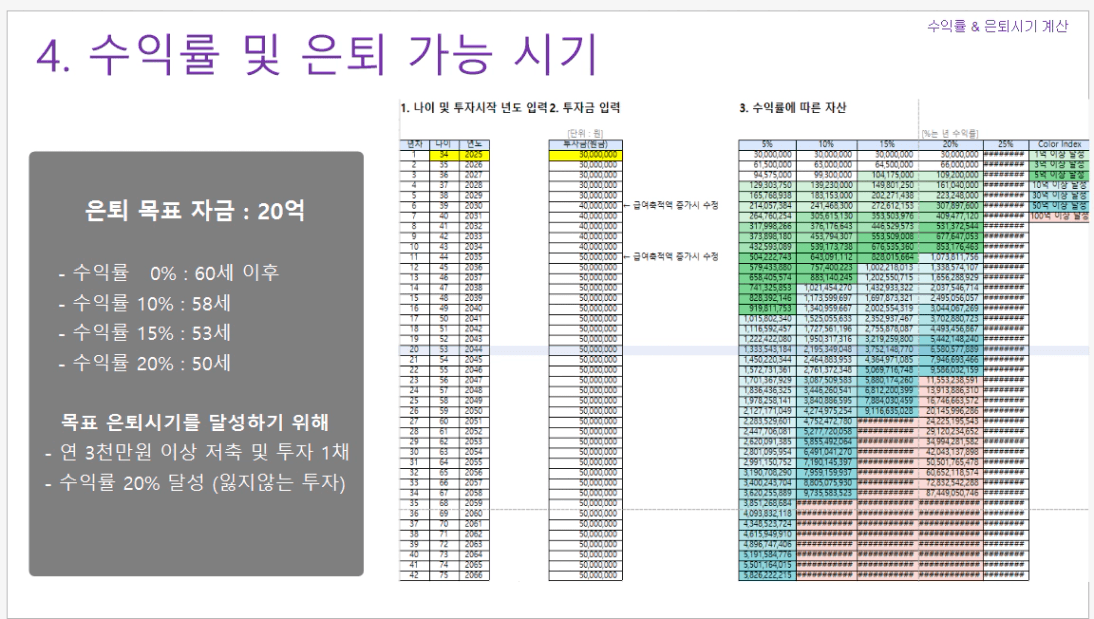Click section title '2. 투자금 입력'
The height and width of the screenshot is (619, 1094).
pyautogui.click(x=584, y=107)
